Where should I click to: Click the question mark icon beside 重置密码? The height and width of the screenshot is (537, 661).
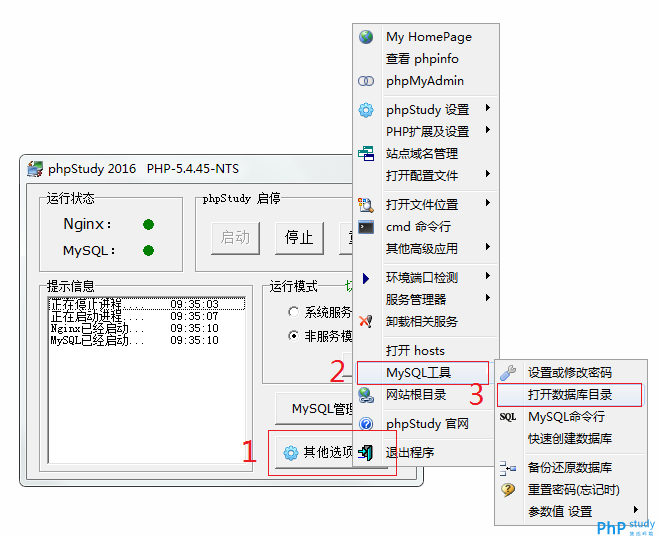508,490
